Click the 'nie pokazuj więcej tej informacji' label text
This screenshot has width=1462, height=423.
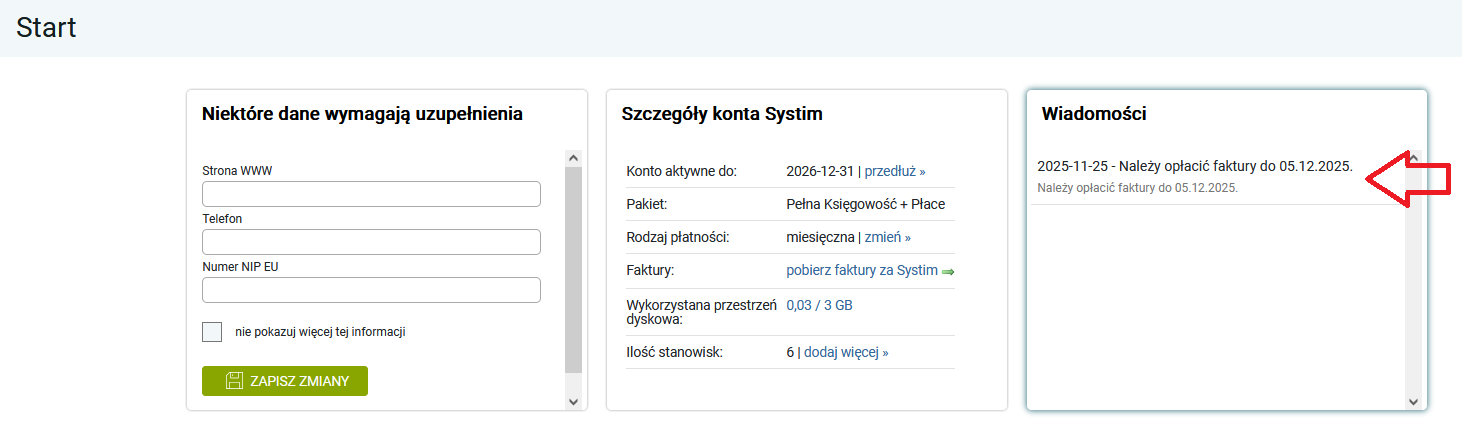tap(320, 332)
